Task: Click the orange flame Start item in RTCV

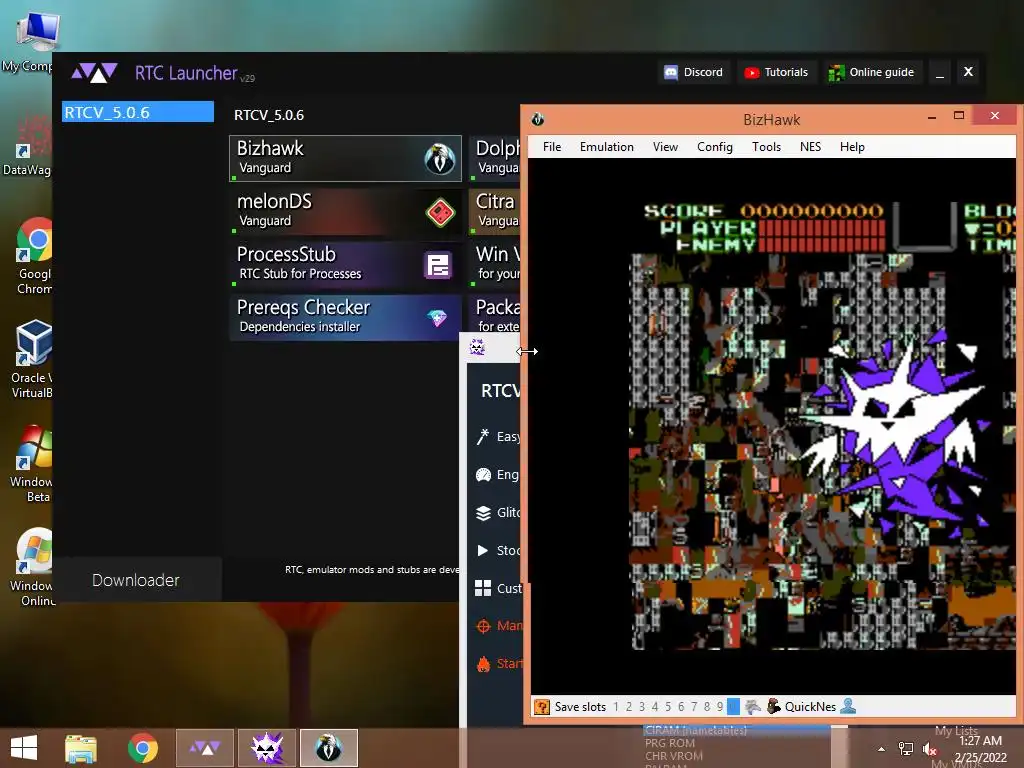Action: pyautogui.click(x=498, y=664)
